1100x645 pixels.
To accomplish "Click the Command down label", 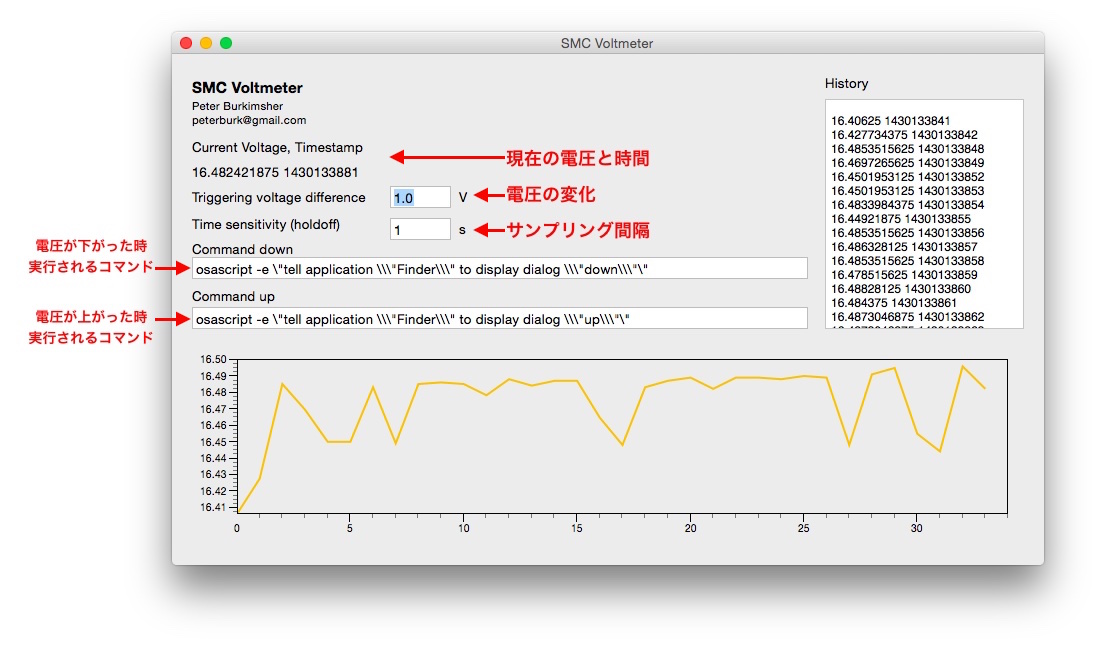I will [242, 249].
